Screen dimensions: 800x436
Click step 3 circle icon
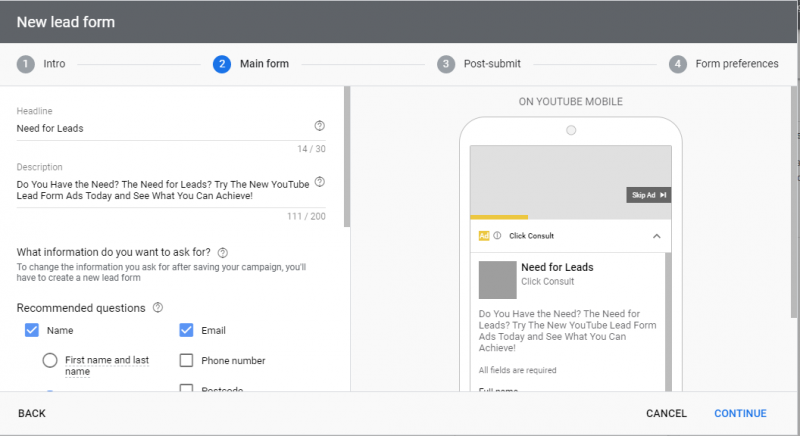coord(446,64)
